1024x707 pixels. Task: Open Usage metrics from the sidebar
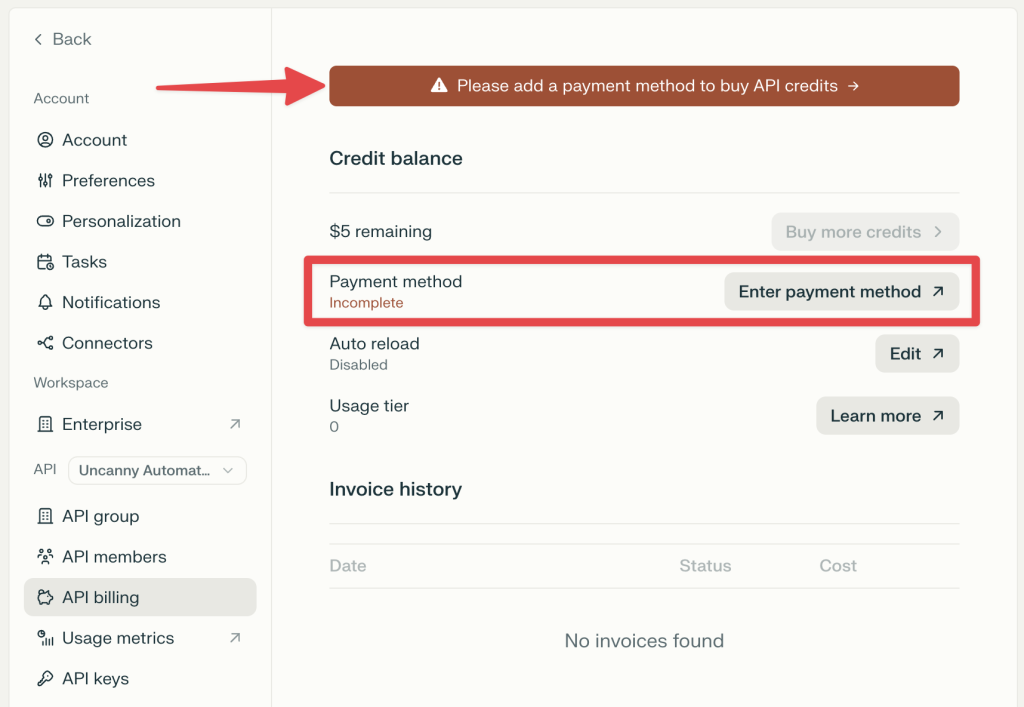116,638
